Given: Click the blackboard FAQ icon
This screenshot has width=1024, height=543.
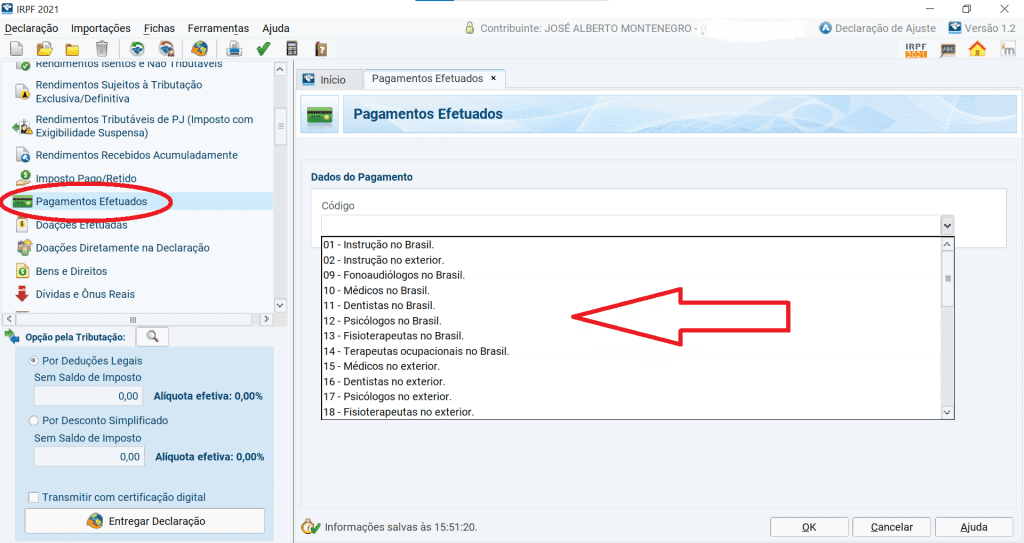Looking at the screenshot, I should (x=948, y=50).
